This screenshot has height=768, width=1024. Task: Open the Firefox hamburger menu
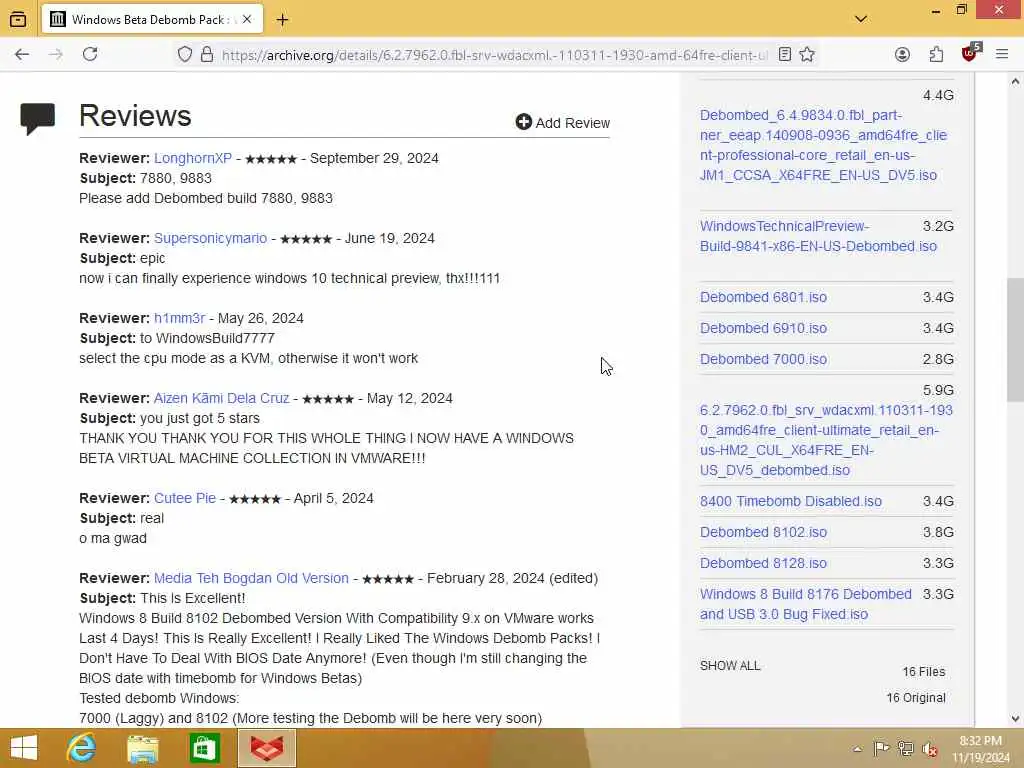click(x=1002, y=55)
